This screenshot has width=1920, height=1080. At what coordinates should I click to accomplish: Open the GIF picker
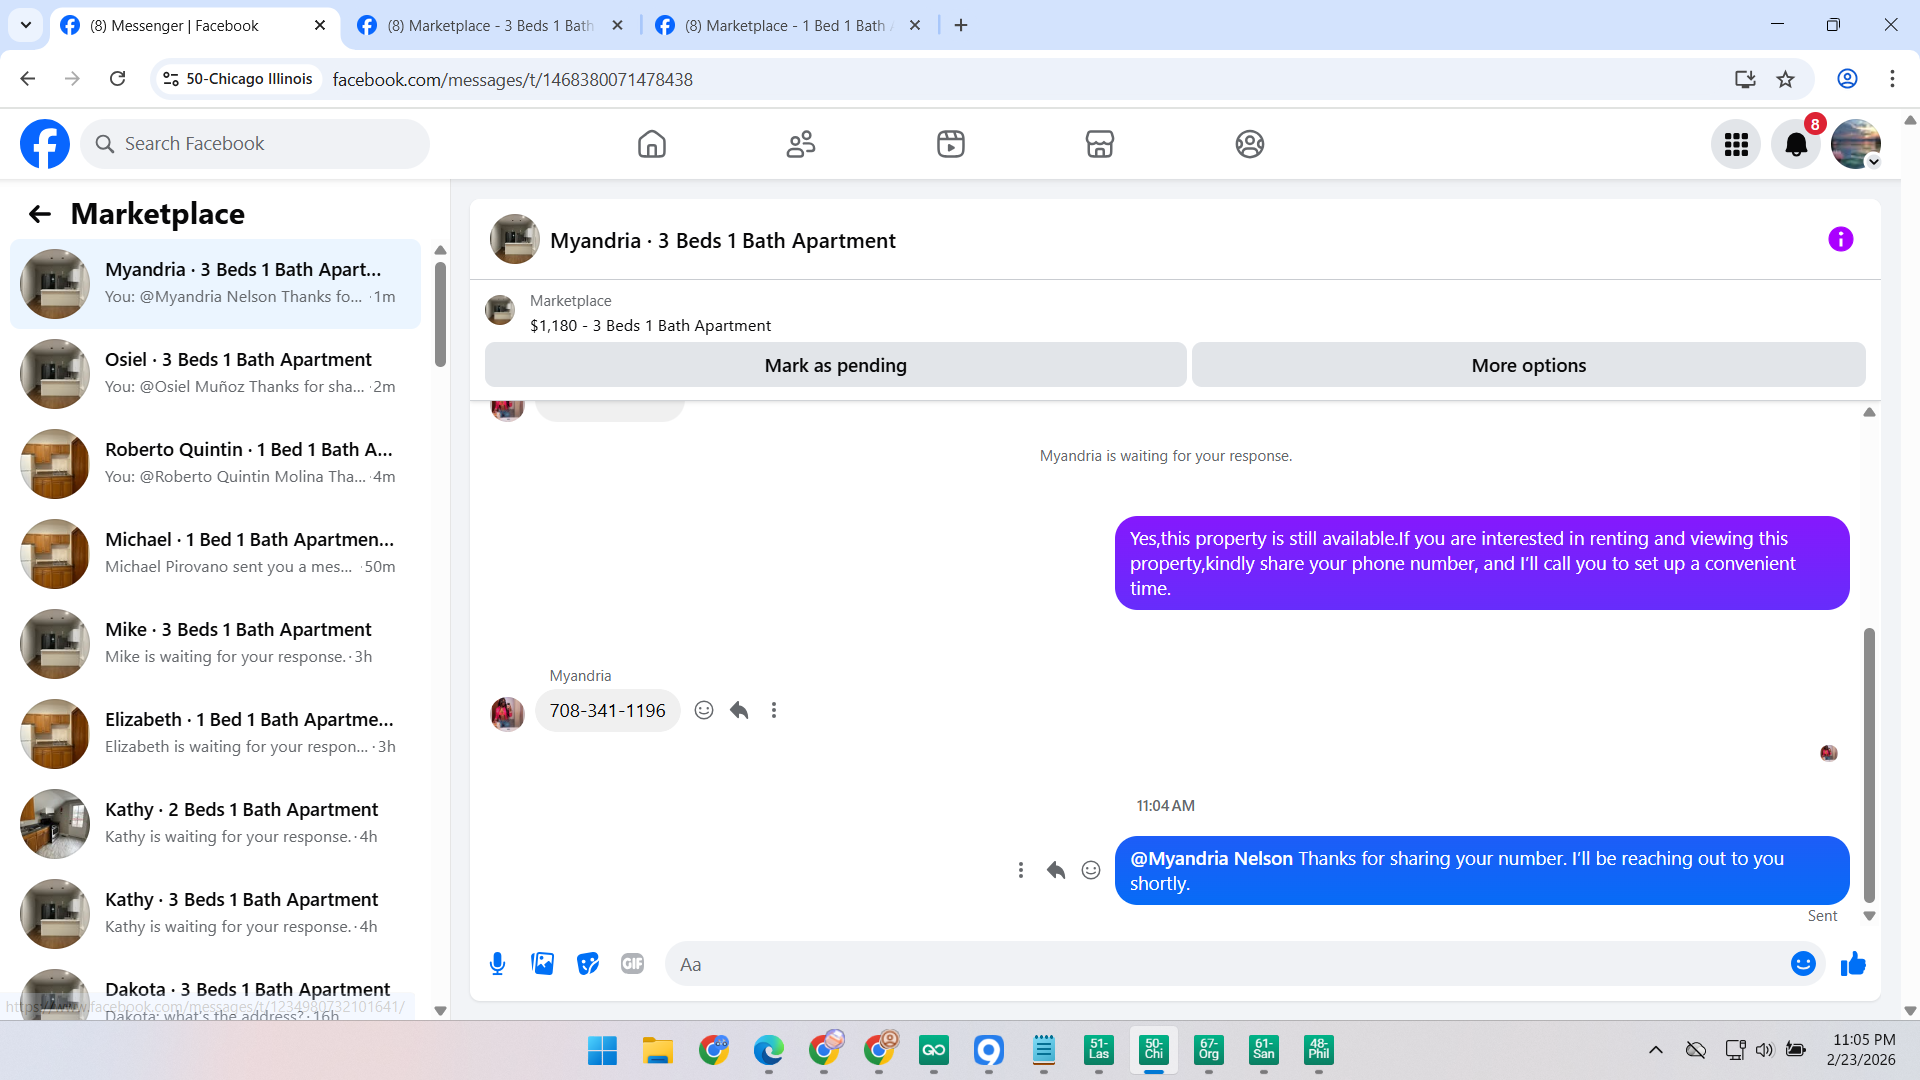(x=632, y=964)
